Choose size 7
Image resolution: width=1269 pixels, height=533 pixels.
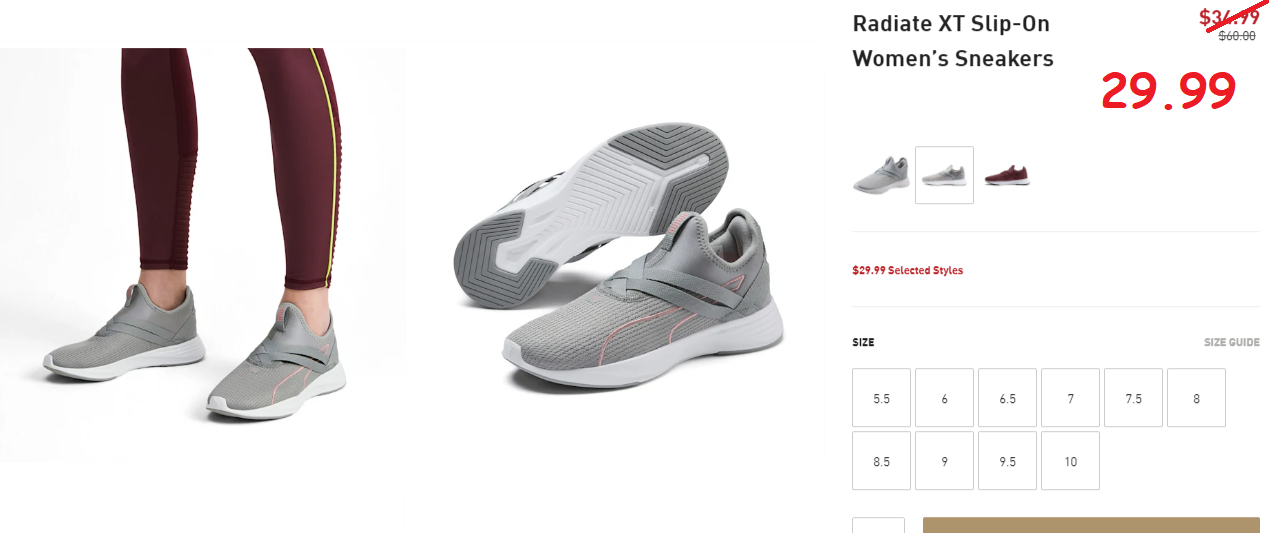pyautogui.click(x=1070, y=398)
